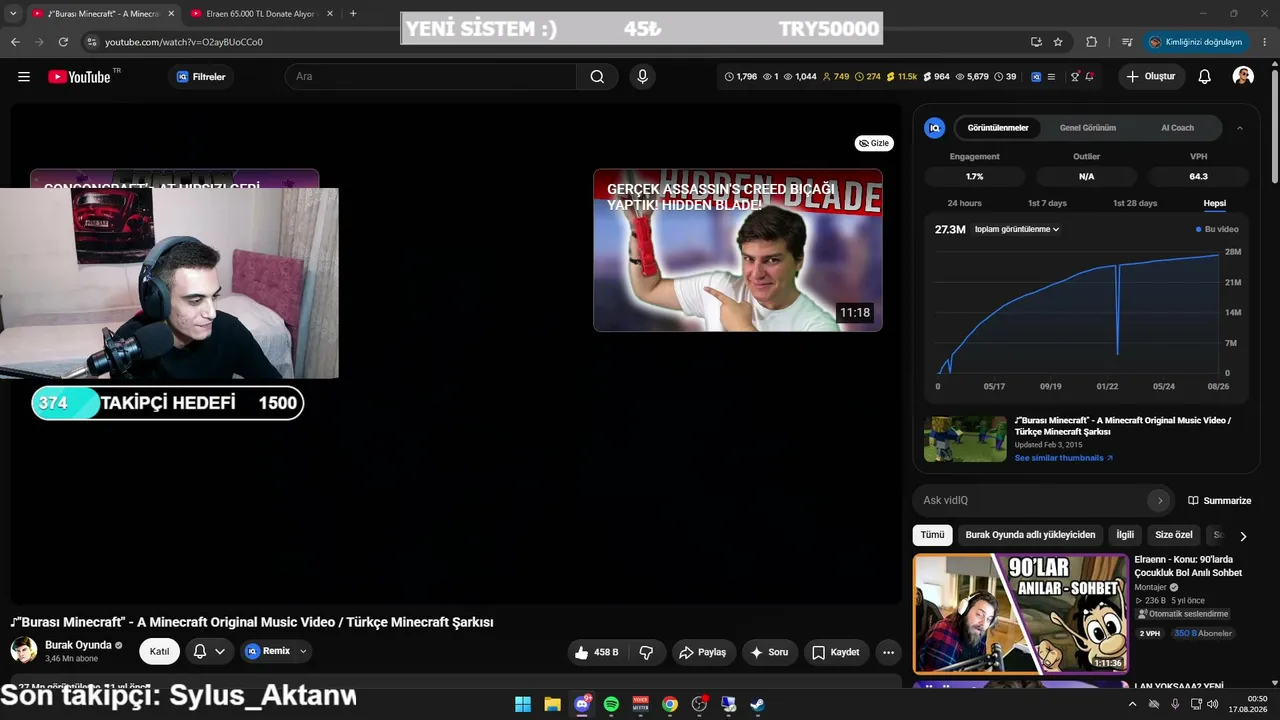This screenshot has width=1280, height=720.
Task: Click the Kimliğinizi doğrulayın profile button
Action: click(x=1195, y=42)
